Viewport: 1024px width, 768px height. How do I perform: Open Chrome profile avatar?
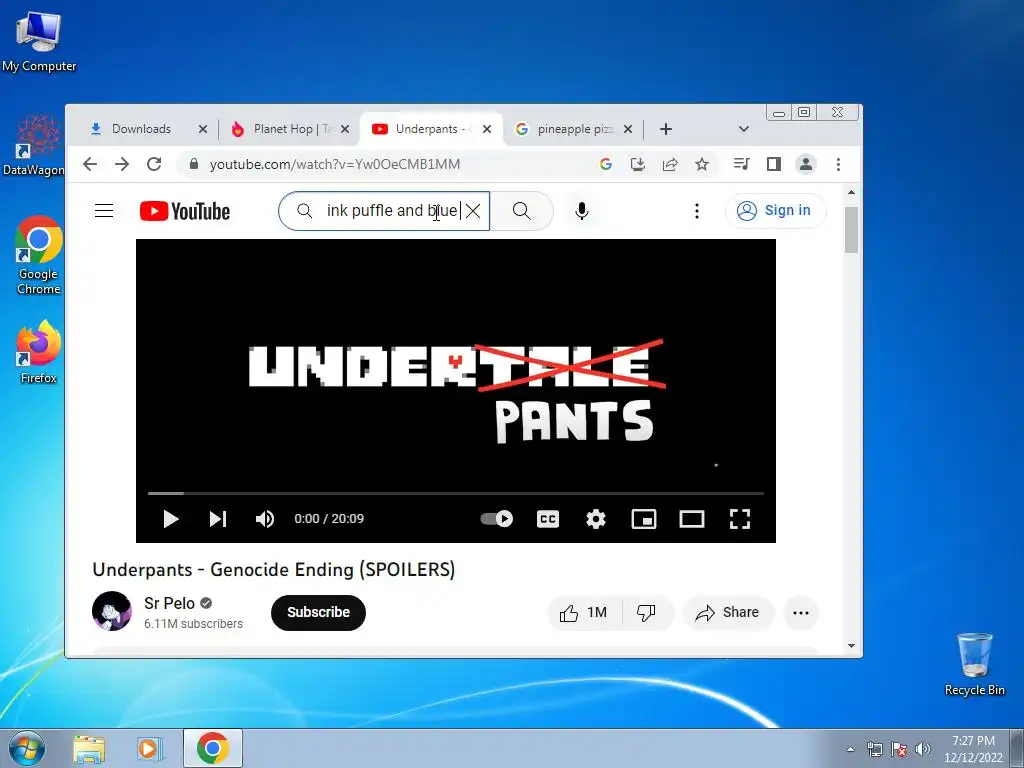[x=806, y=164]
